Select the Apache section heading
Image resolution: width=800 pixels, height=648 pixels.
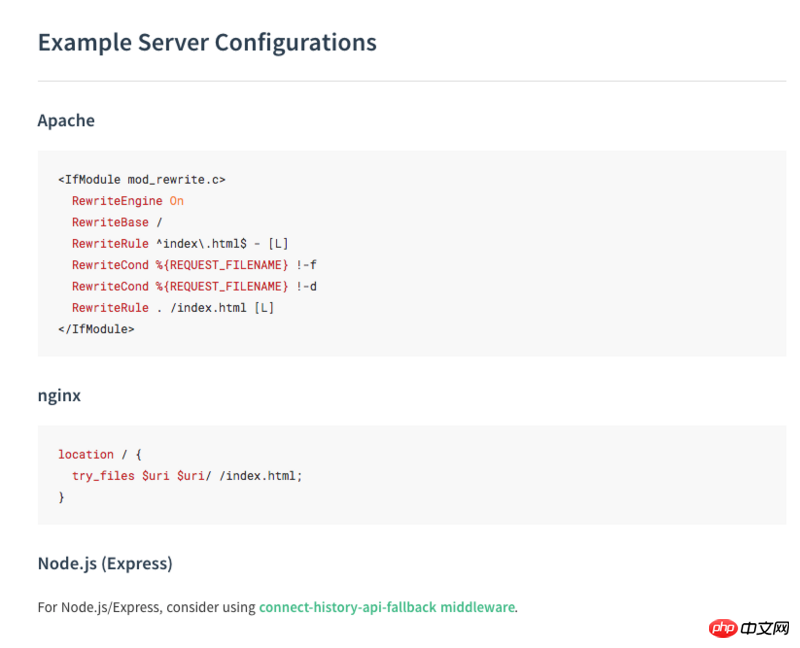pyautogui.click(x=66, y=120)
